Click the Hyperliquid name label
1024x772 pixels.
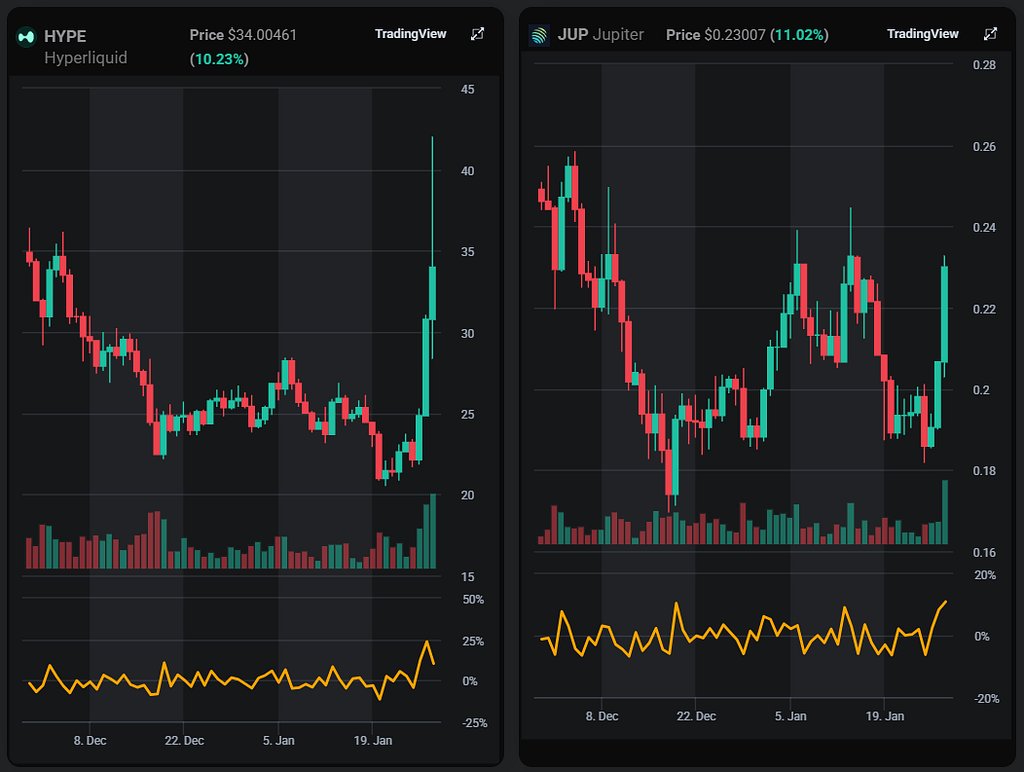pyautogui.click(x=85, y=58)
